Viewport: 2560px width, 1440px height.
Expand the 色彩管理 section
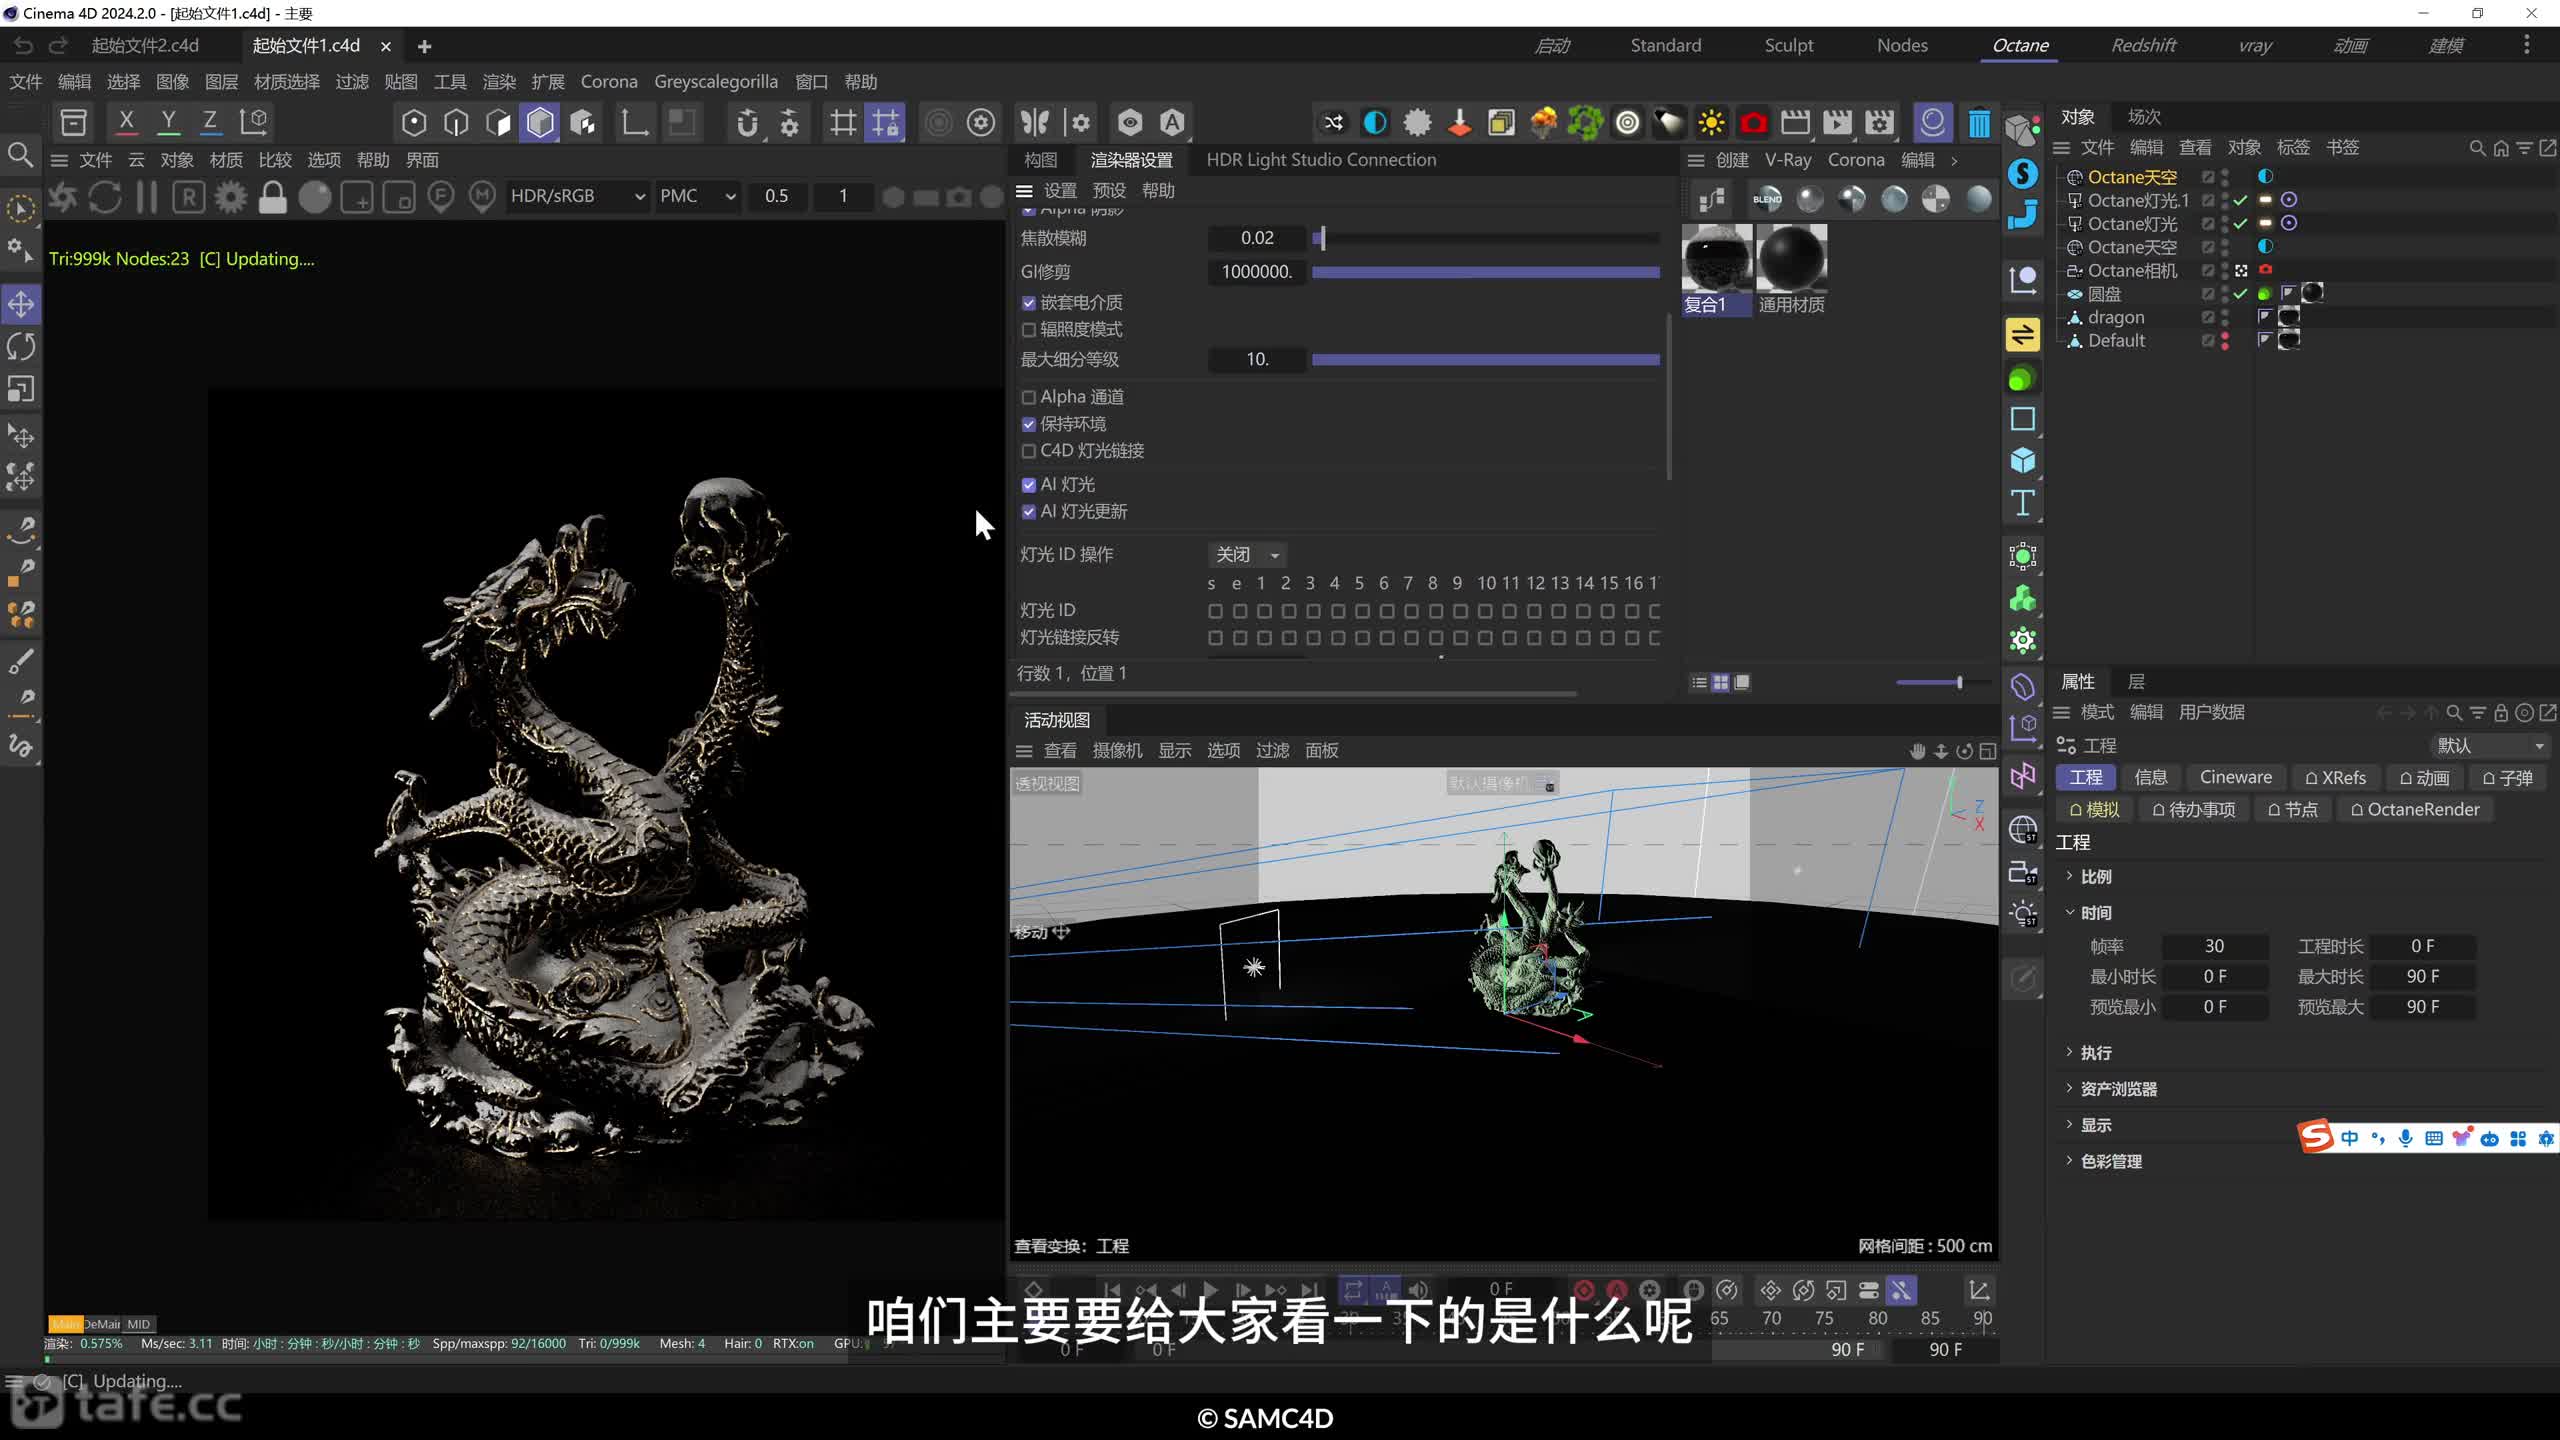tap(2070, 1161)
